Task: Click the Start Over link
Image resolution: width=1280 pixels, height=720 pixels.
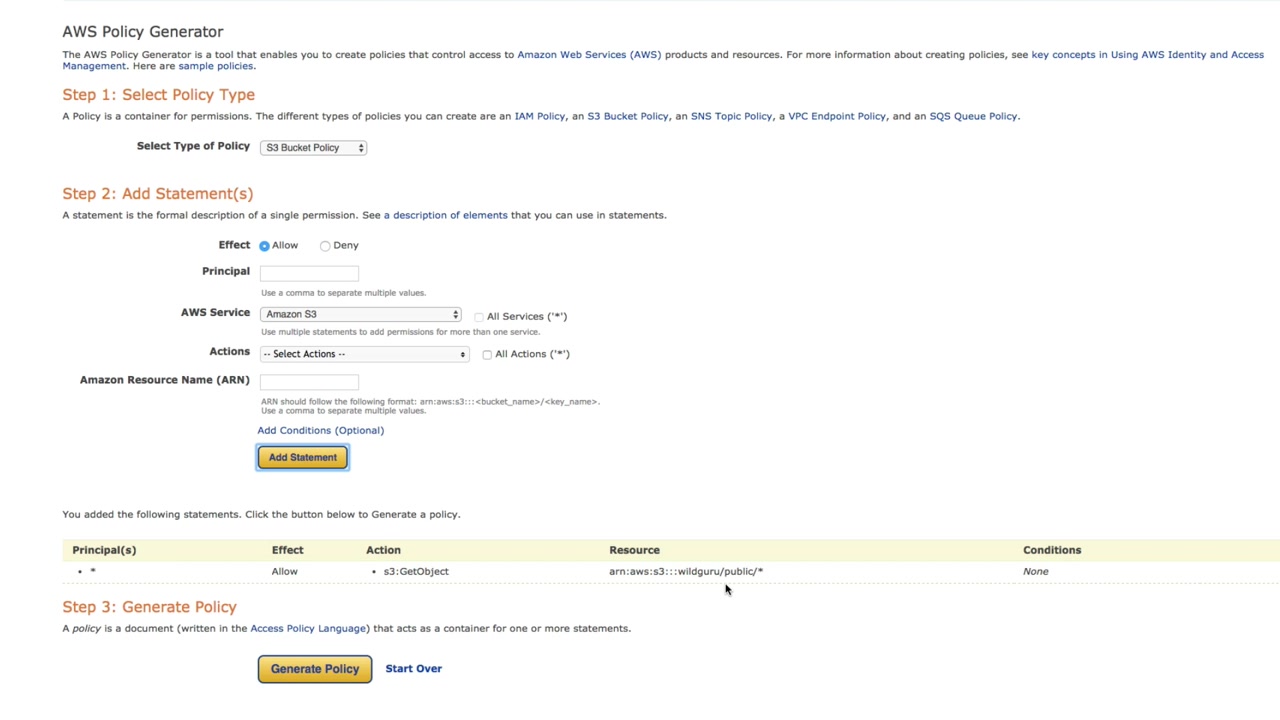Action: (413, 669)
